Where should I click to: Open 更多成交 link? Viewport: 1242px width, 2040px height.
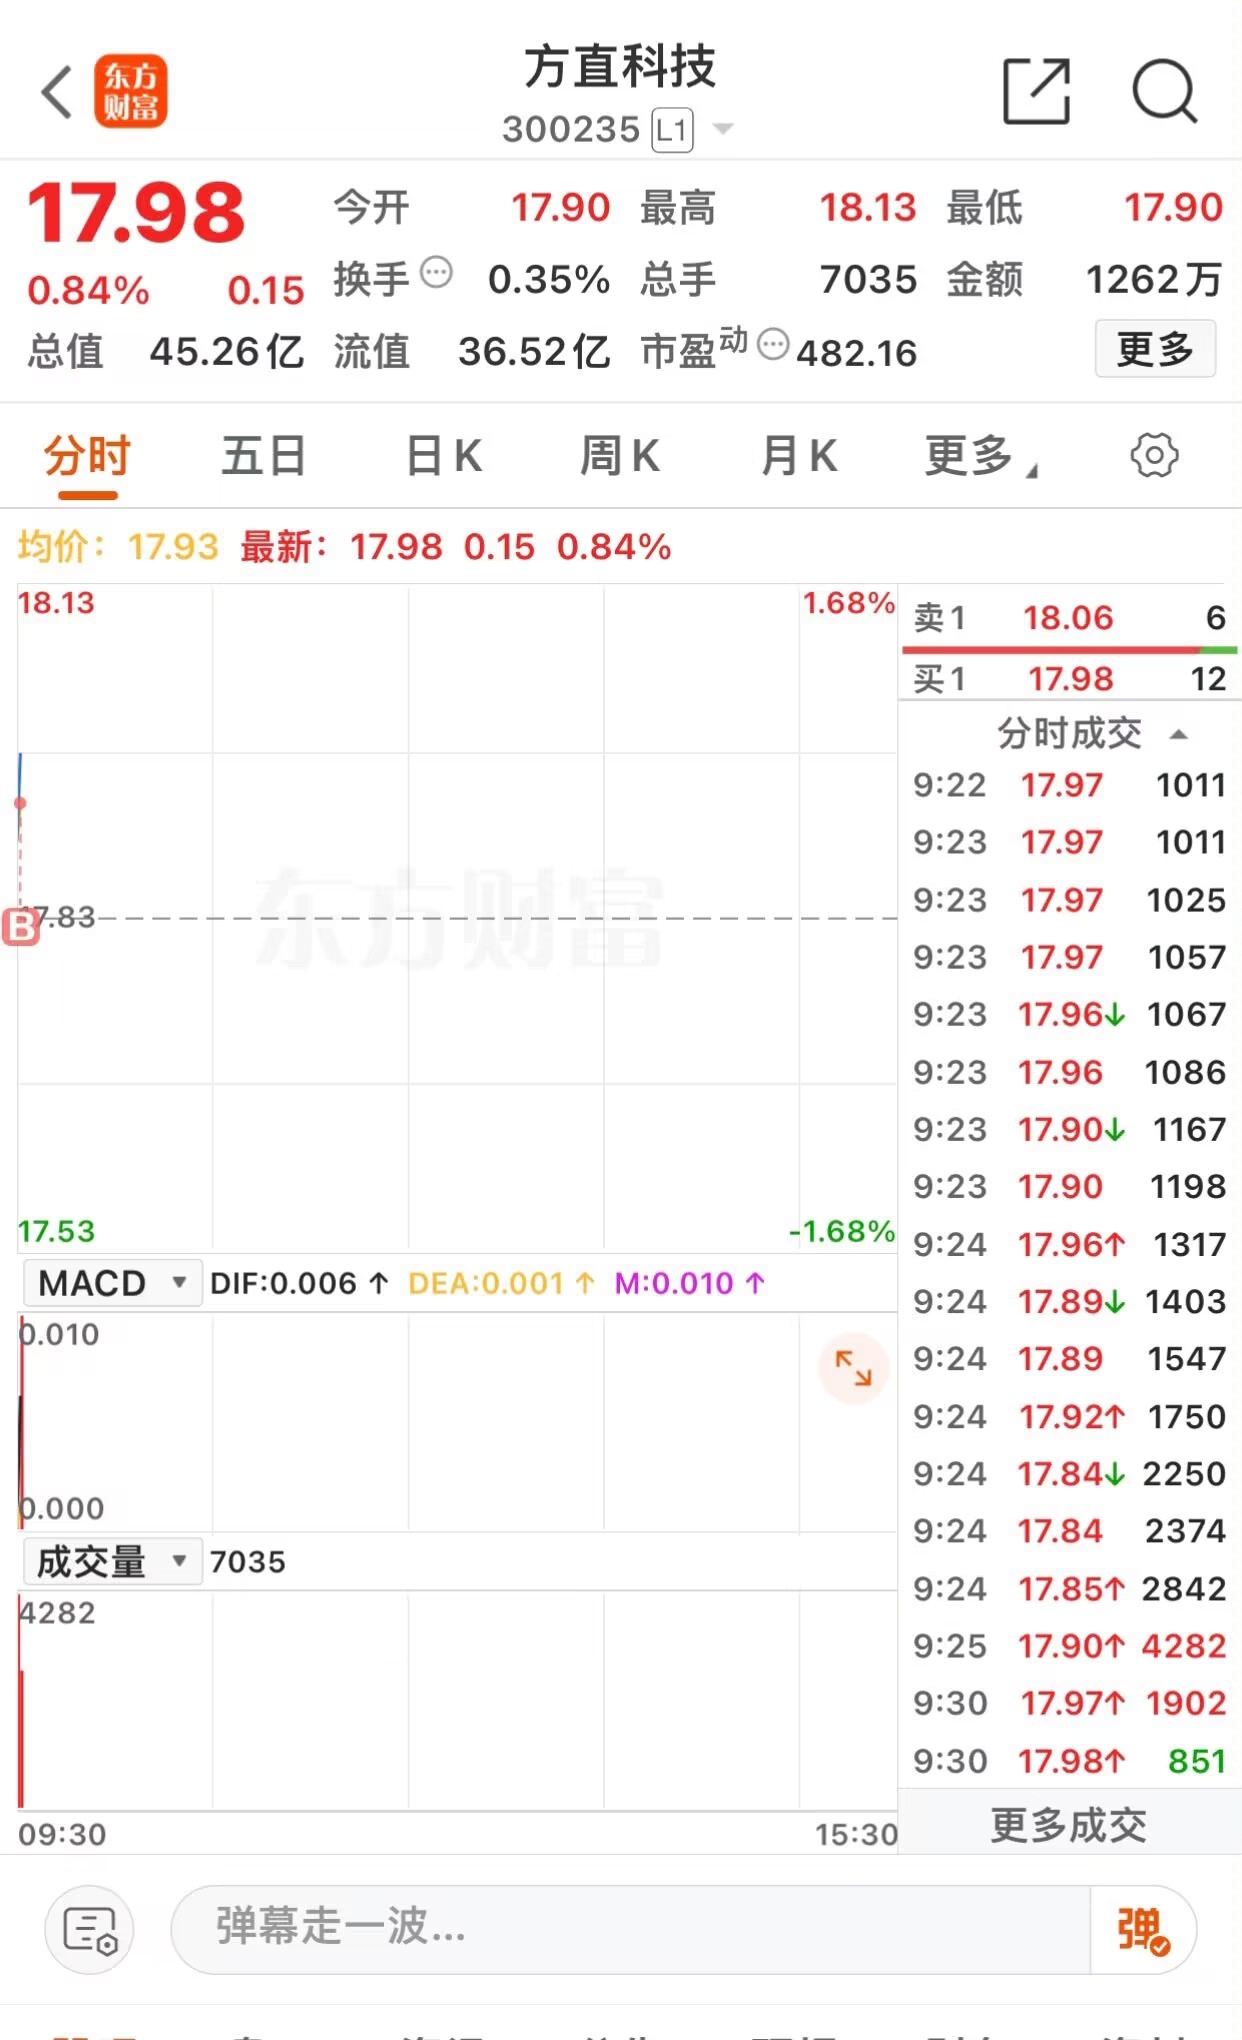point(1069,1825)
